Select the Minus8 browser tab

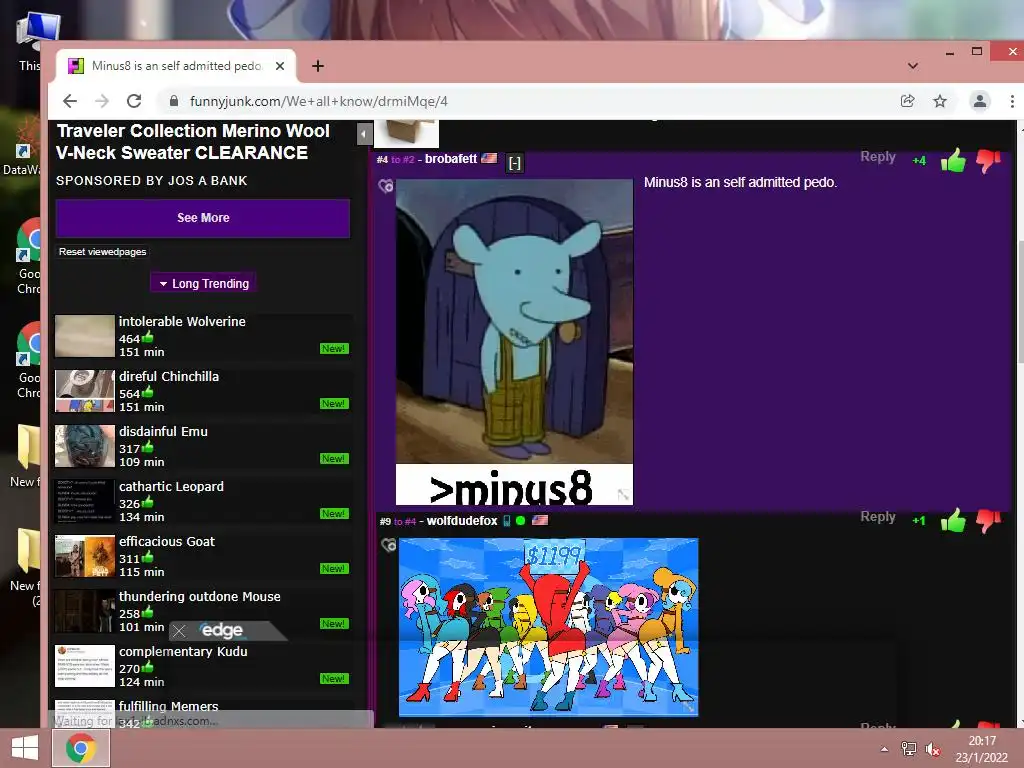click(x=176, y=66)
